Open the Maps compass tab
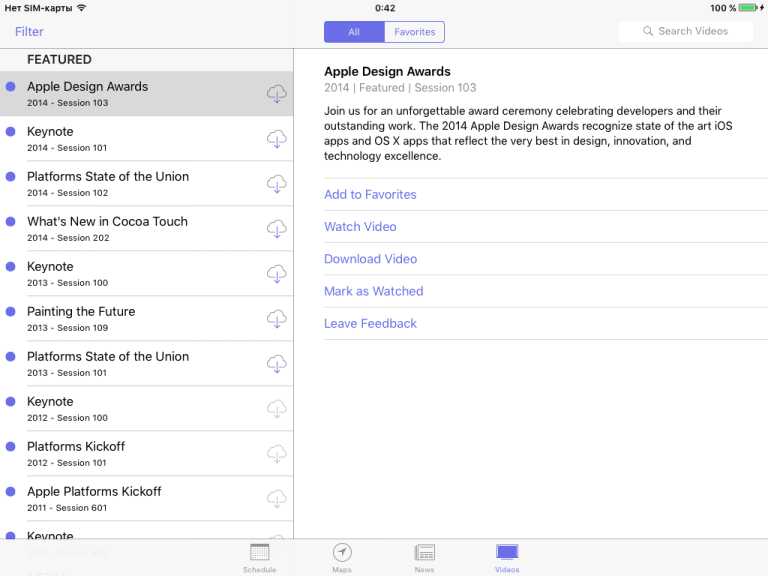Image resolution: width=768 pixels, height=576 pixels. coord(342,558)
